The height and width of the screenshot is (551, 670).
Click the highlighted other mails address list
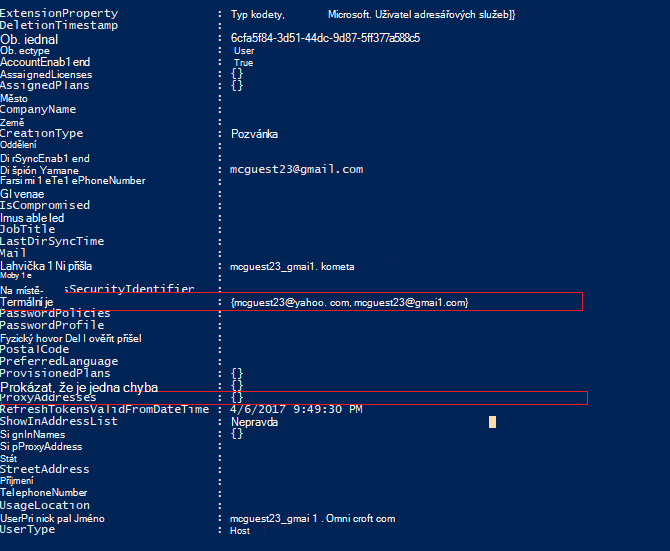pyautogui.click(x=350, y=303)
